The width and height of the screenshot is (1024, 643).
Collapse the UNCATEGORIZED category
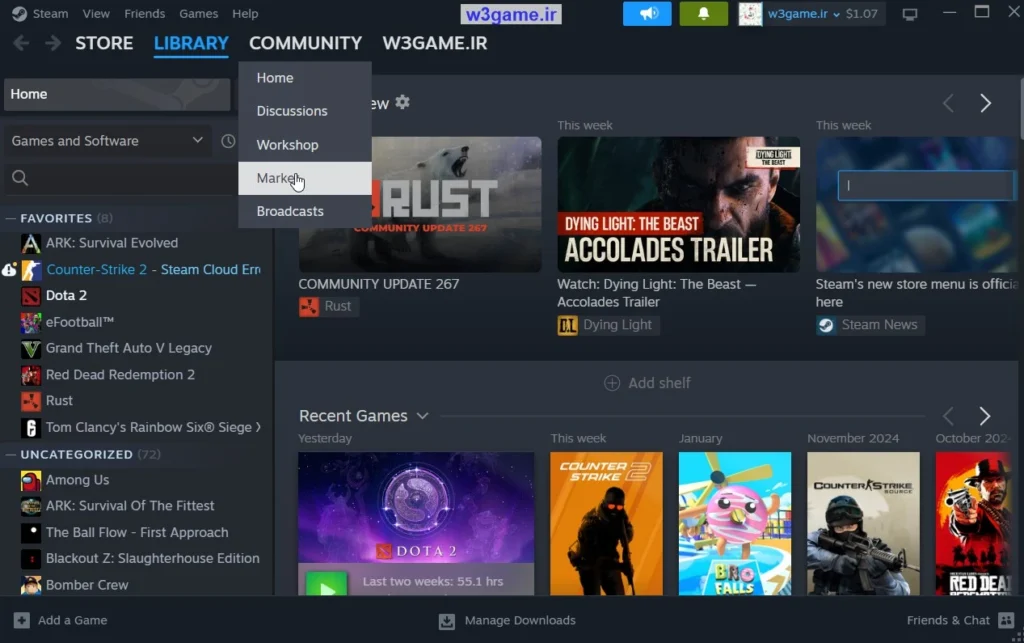pos(10,454)
